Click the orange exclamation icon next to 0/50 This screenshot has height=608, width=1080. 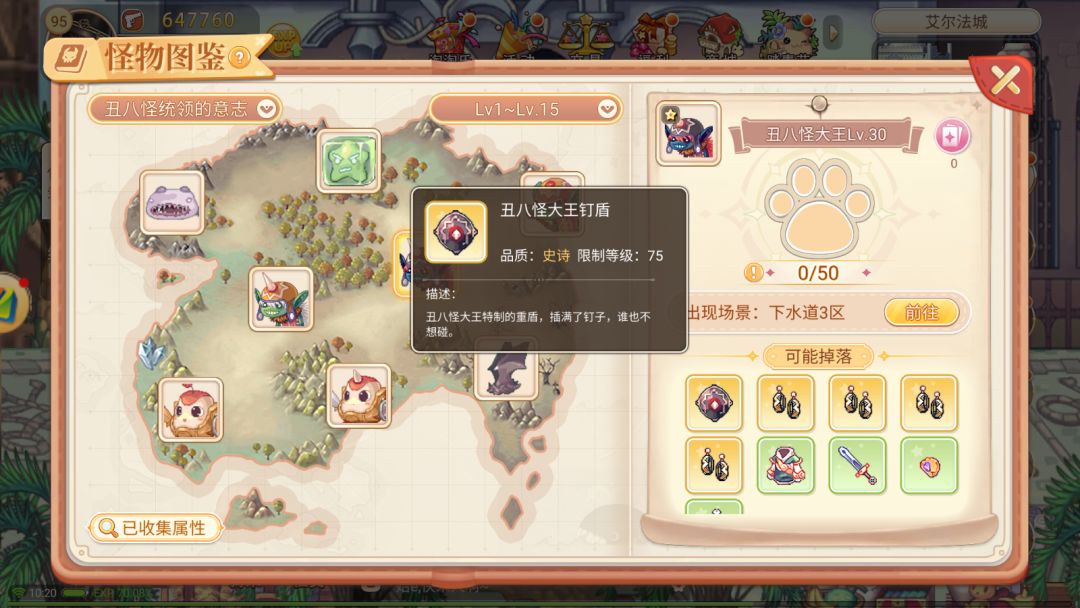(x=754, y=273)
